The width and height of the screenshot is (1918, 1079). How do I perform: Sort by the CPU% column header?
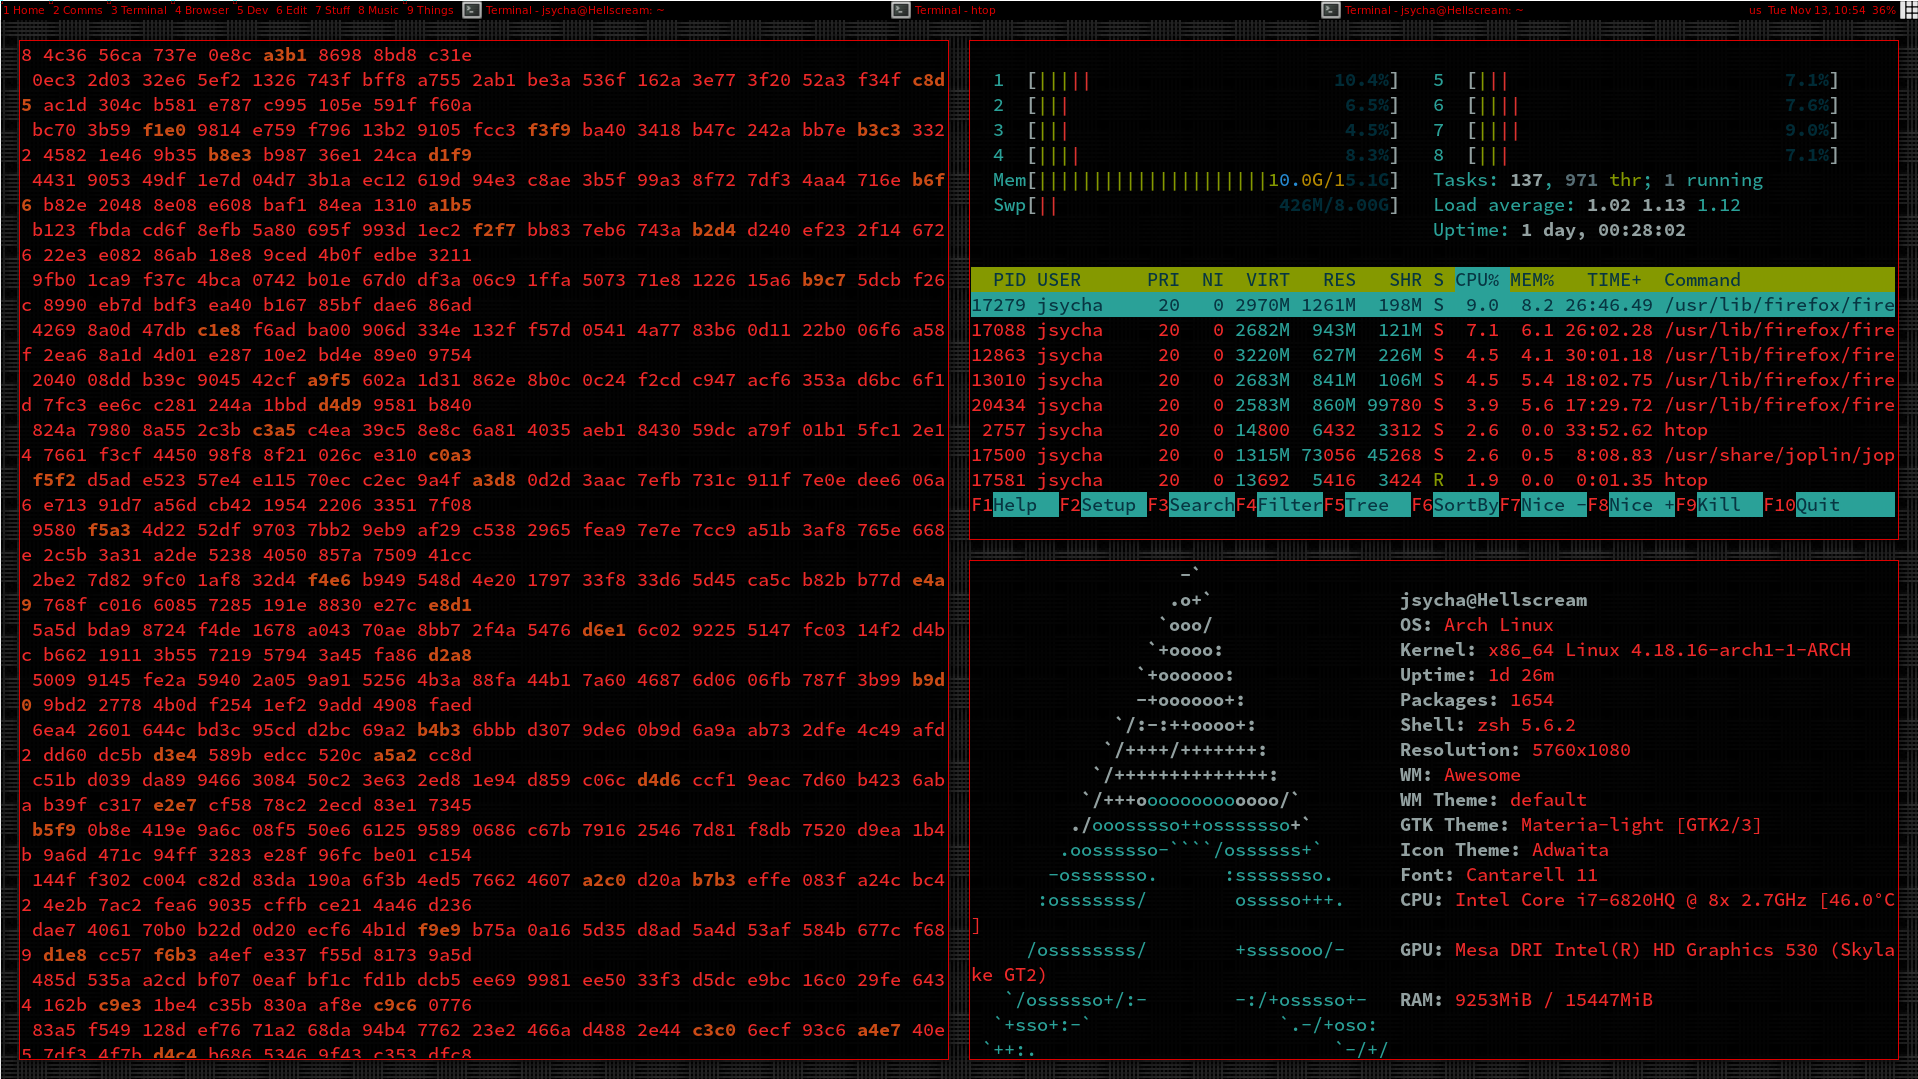(x=1477, y=280)
